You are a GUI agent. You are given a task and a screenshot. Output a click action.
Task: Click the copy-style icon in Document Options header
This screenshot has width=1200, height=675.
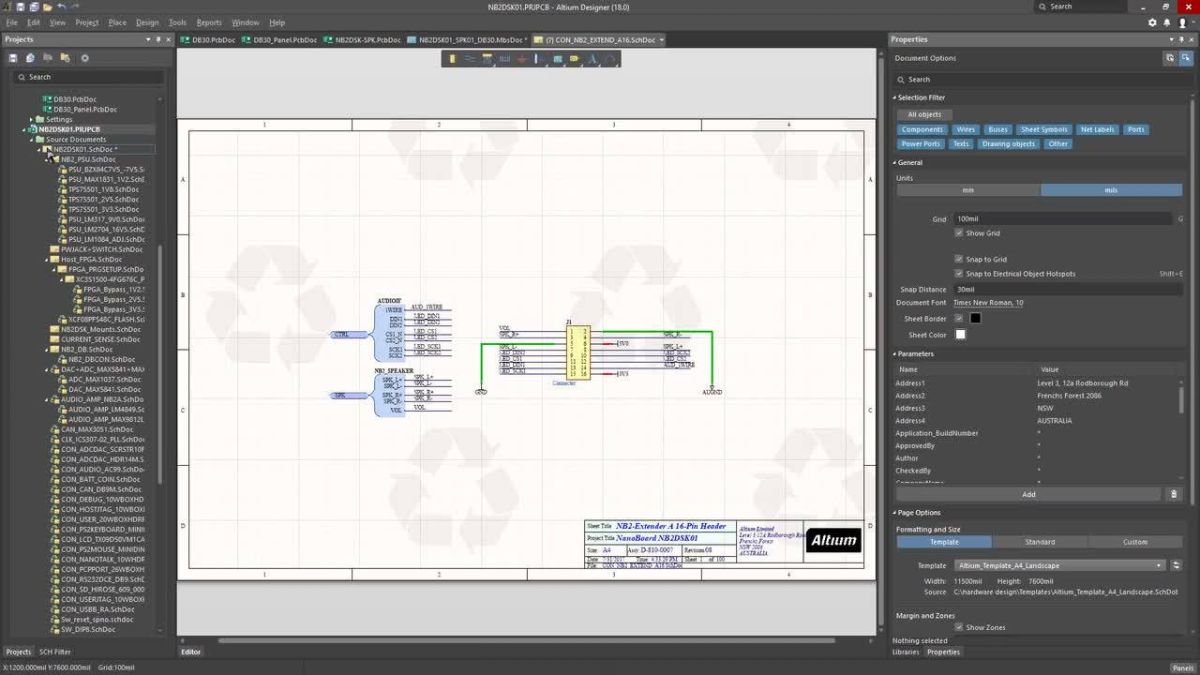1169,58
